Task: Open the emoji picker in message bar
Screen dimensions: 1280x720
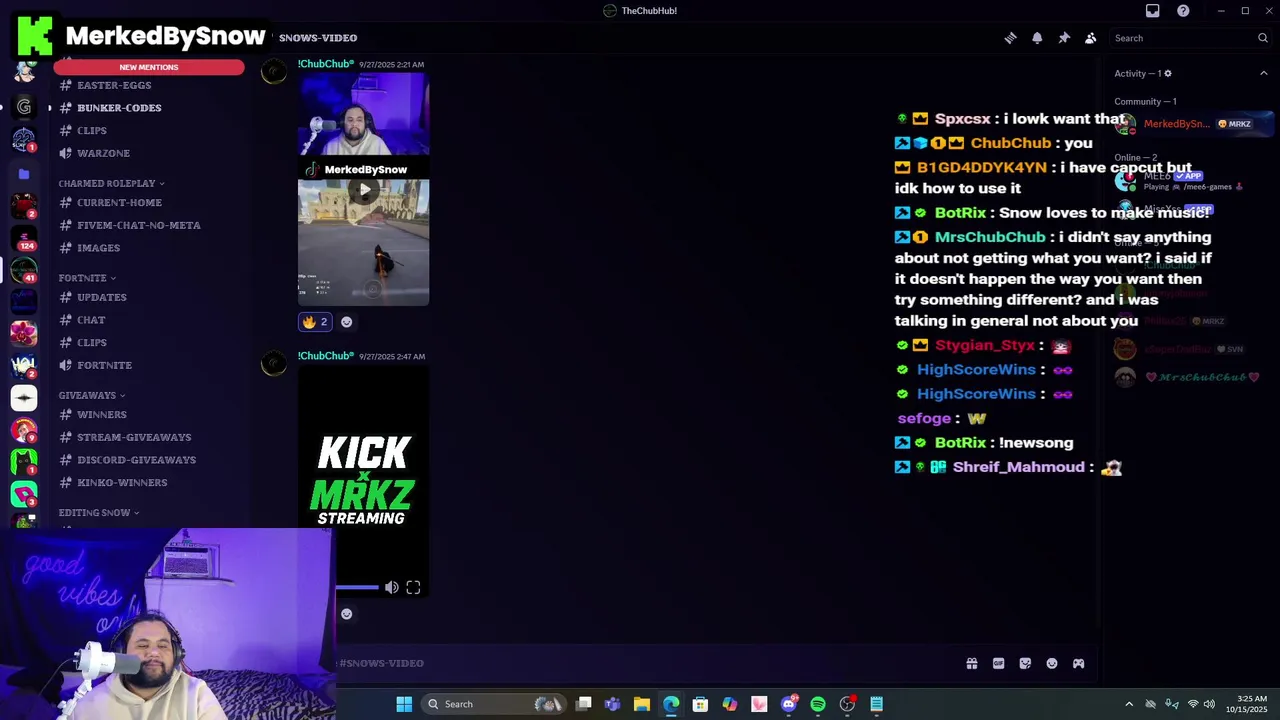Action: point(1052,663)
